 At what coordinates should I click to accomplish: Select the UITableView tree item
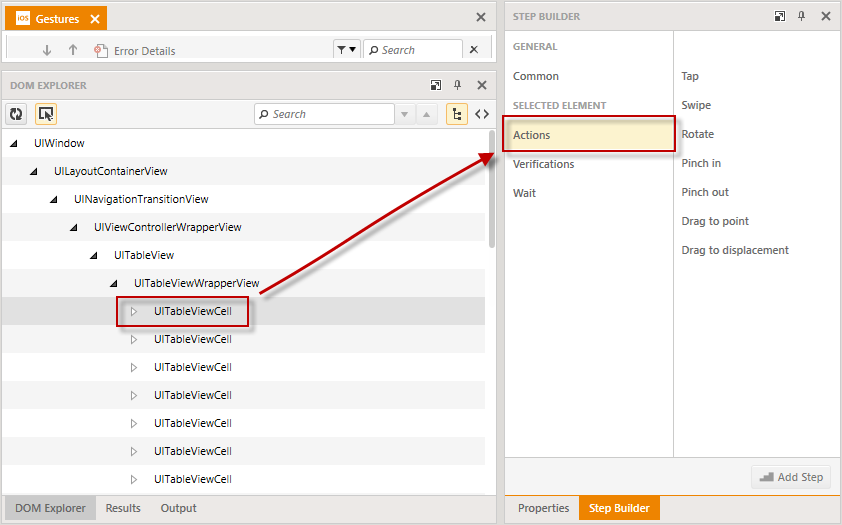click(144, 255)
